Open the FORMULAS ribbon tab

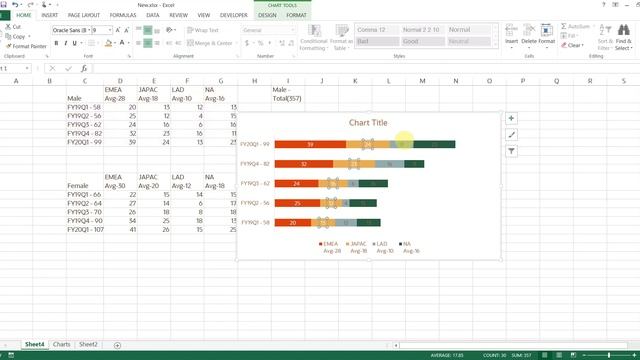tap(123, 15)
